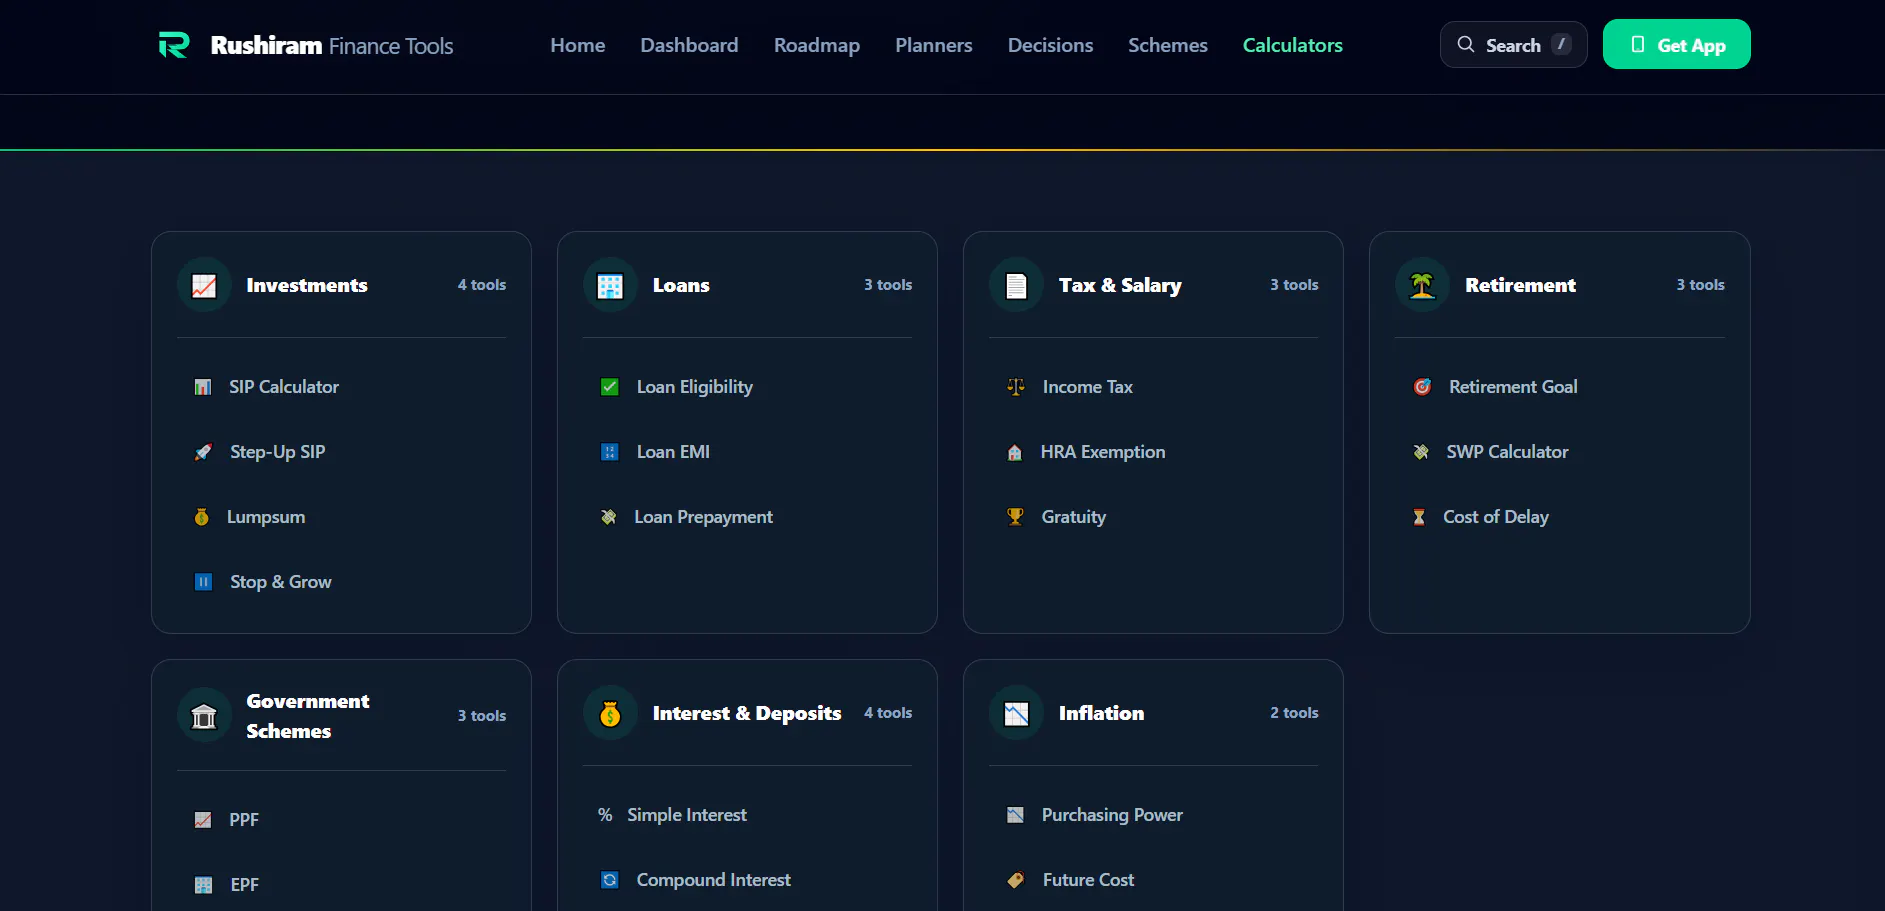Click the Rushiram logo icon
This screenshot has width=1885, height=911.
(x=174, y=45)
